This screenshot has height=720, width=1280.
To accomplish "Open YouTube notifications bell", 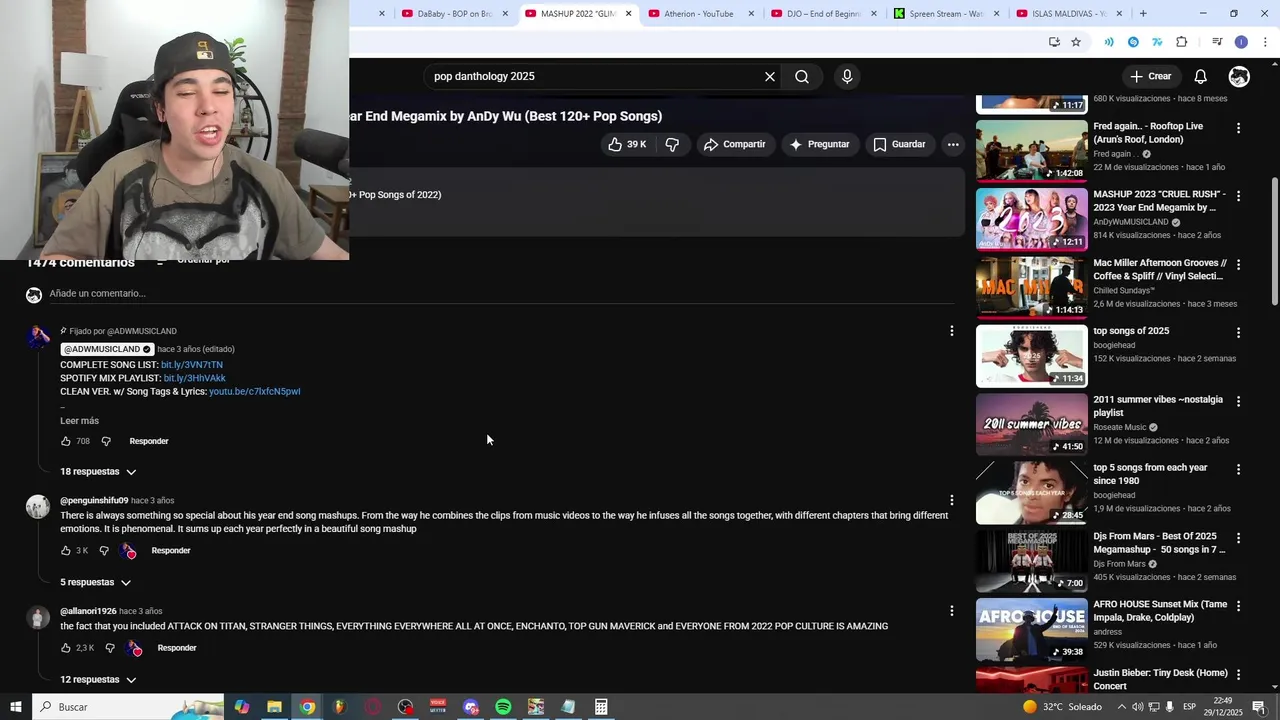I will (1201, 76).
